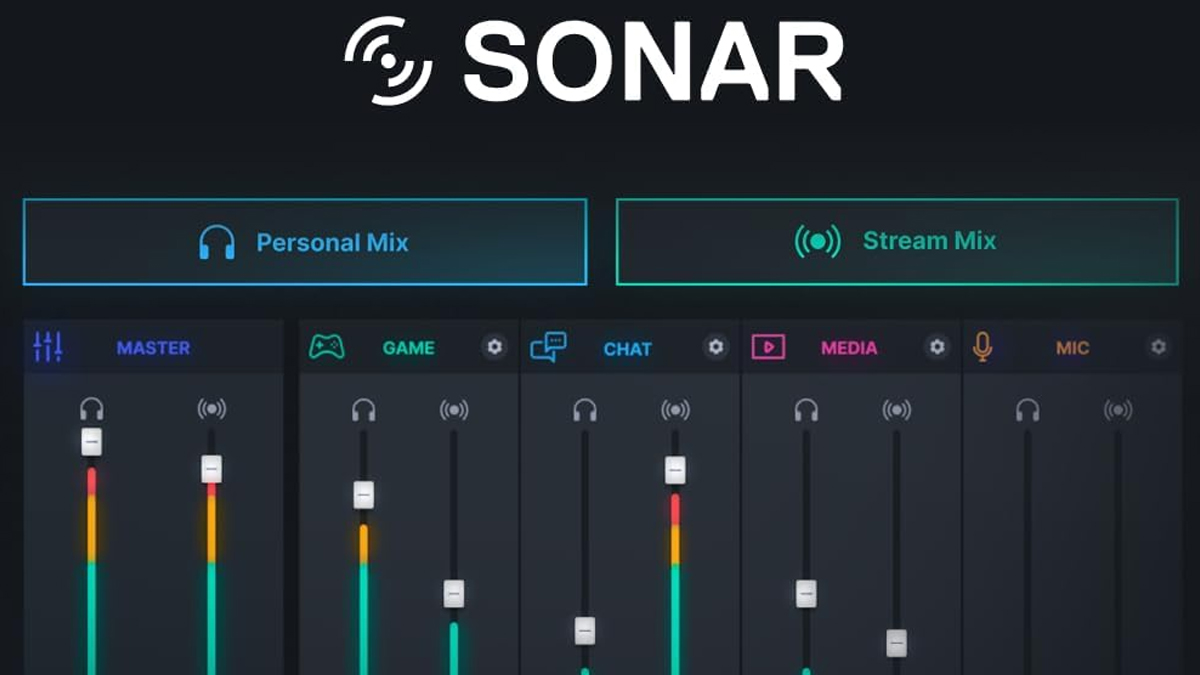Click Master channel stream broadcast icon

(x=211, y=409)
